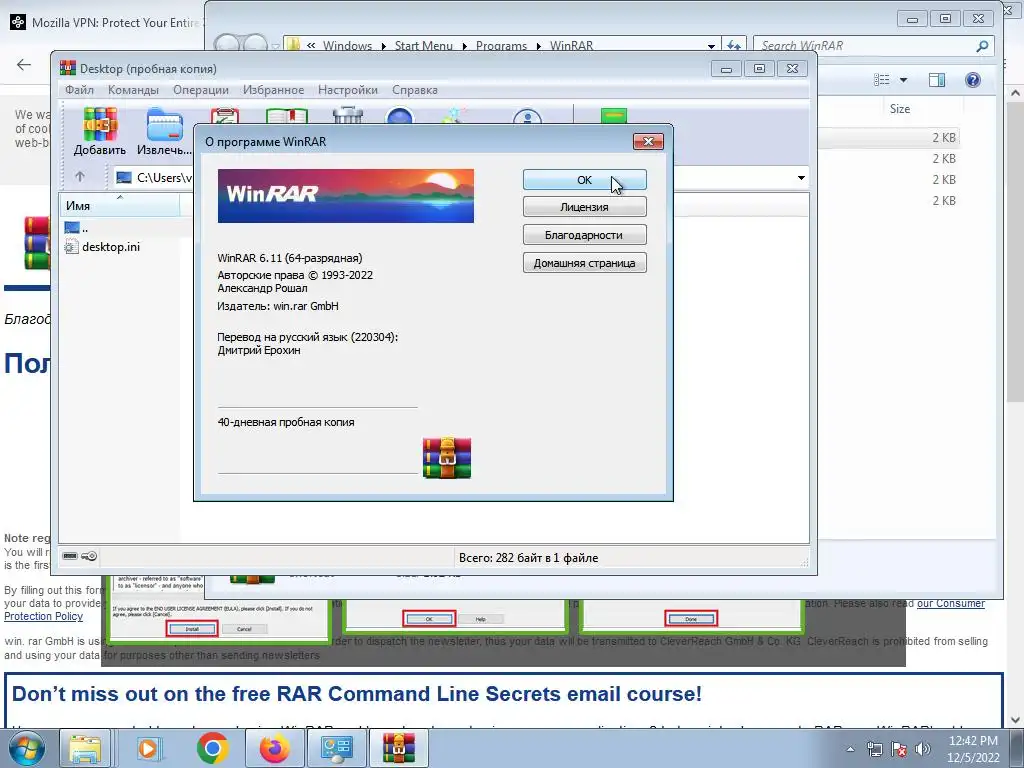
Task: Click the Лицензия button
Action: tap(584, 207)
